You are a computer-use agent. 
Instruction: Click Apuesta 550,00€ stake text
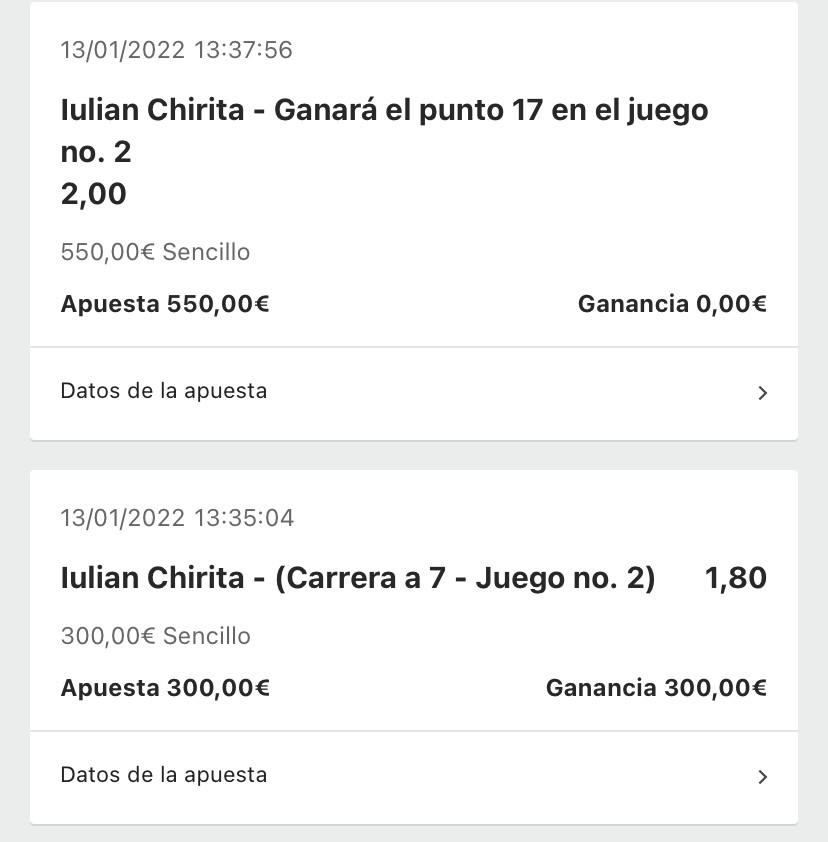coord(165,304)
